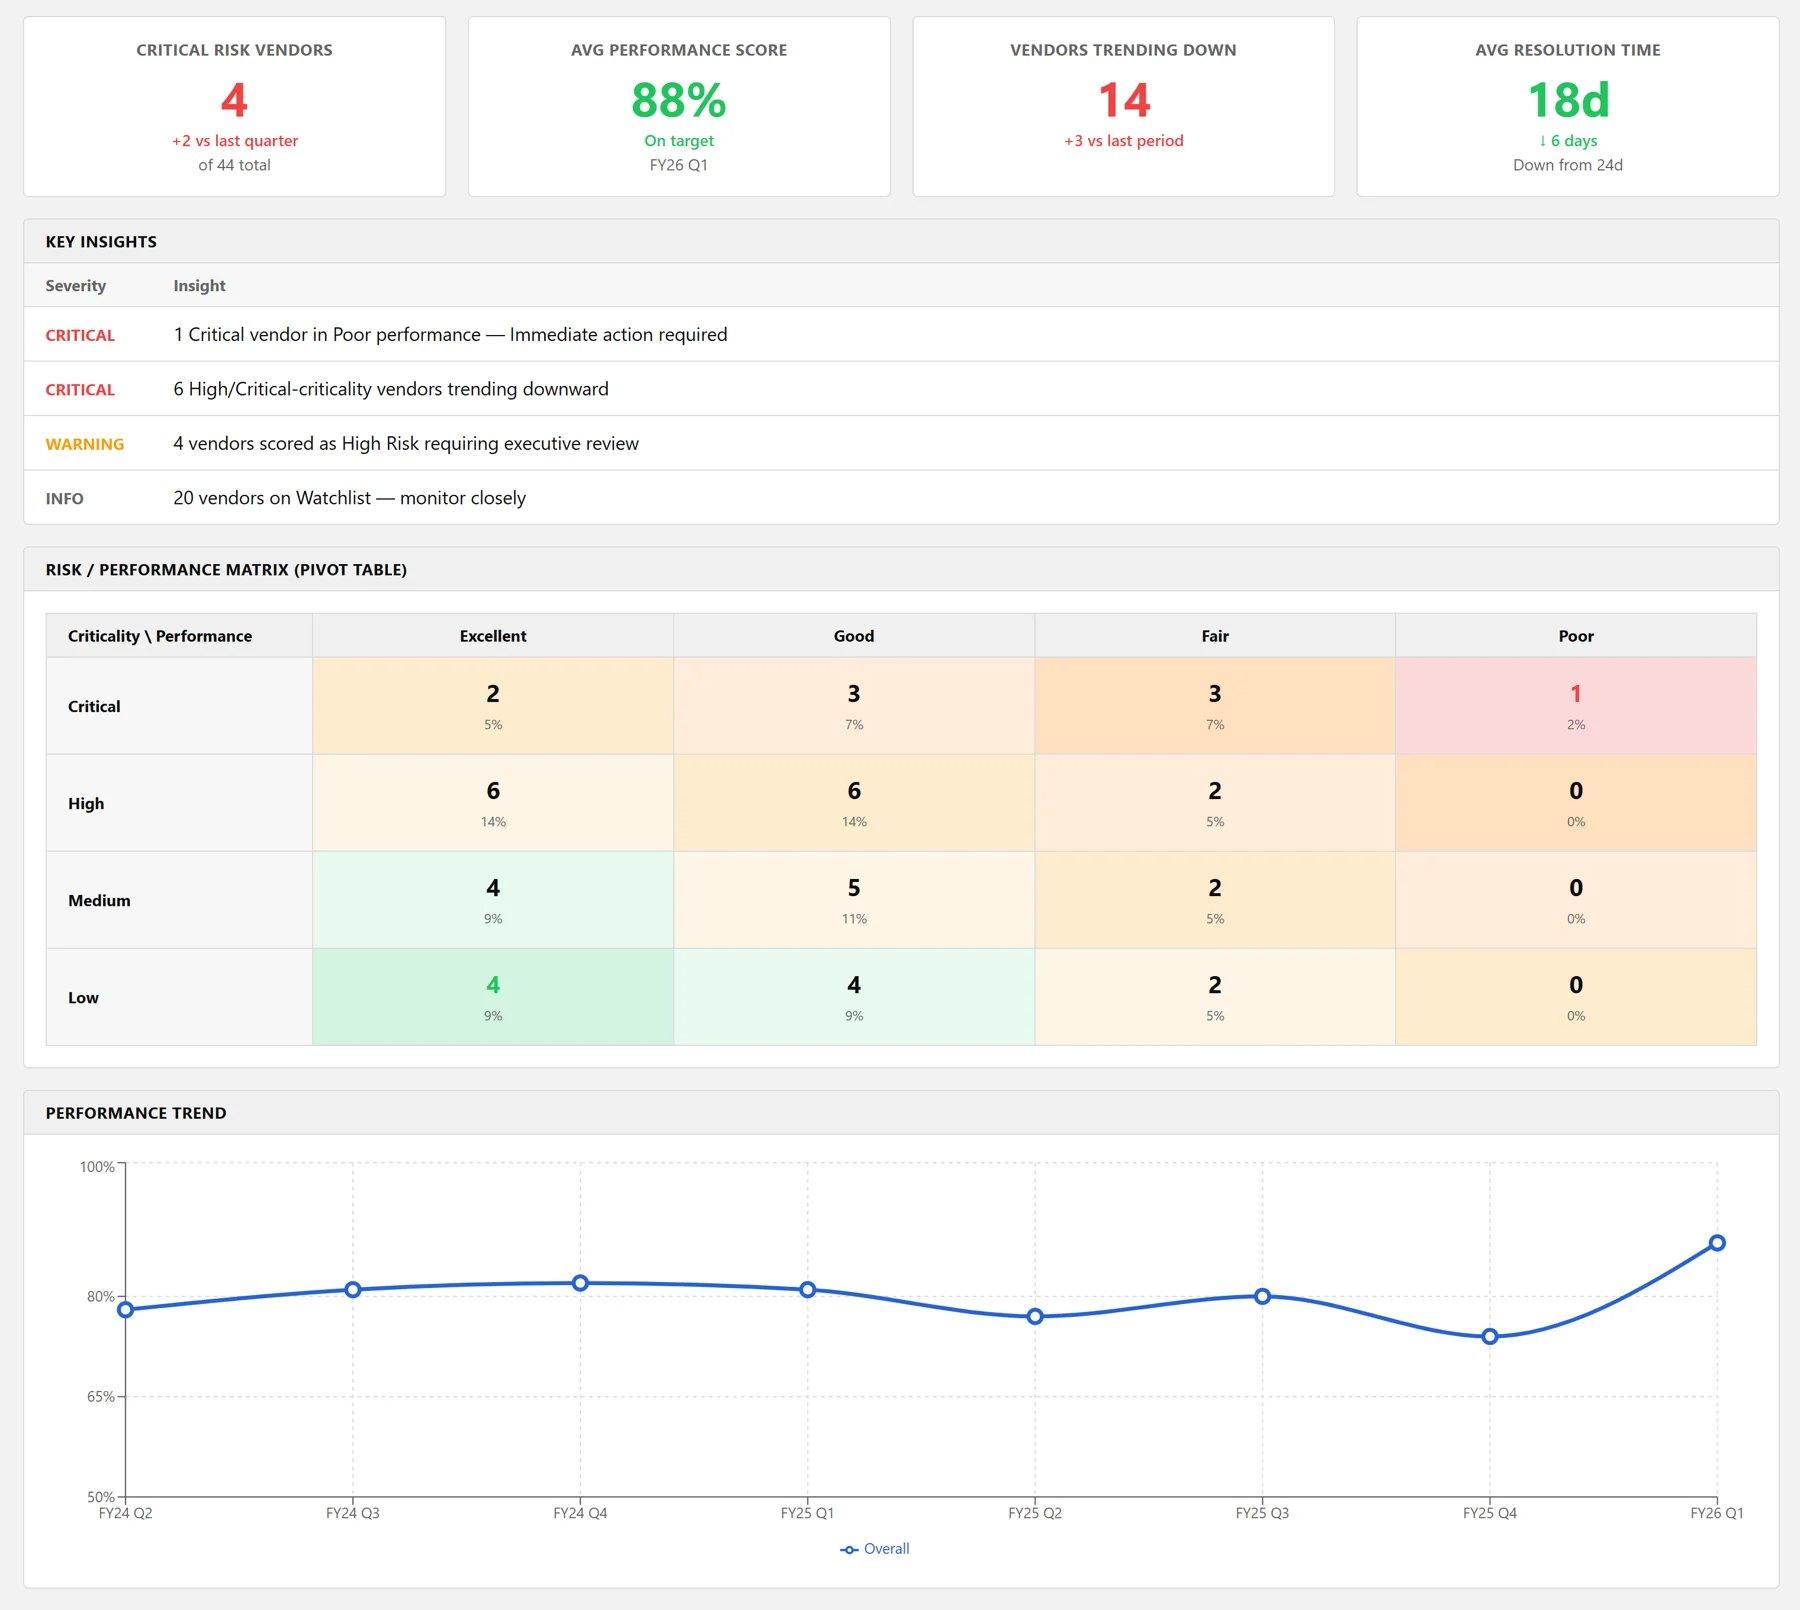This screenshot has width=1800, height=1610.
Task: Click the Critical Risk Vendors value 4
Action: point(234,100)
